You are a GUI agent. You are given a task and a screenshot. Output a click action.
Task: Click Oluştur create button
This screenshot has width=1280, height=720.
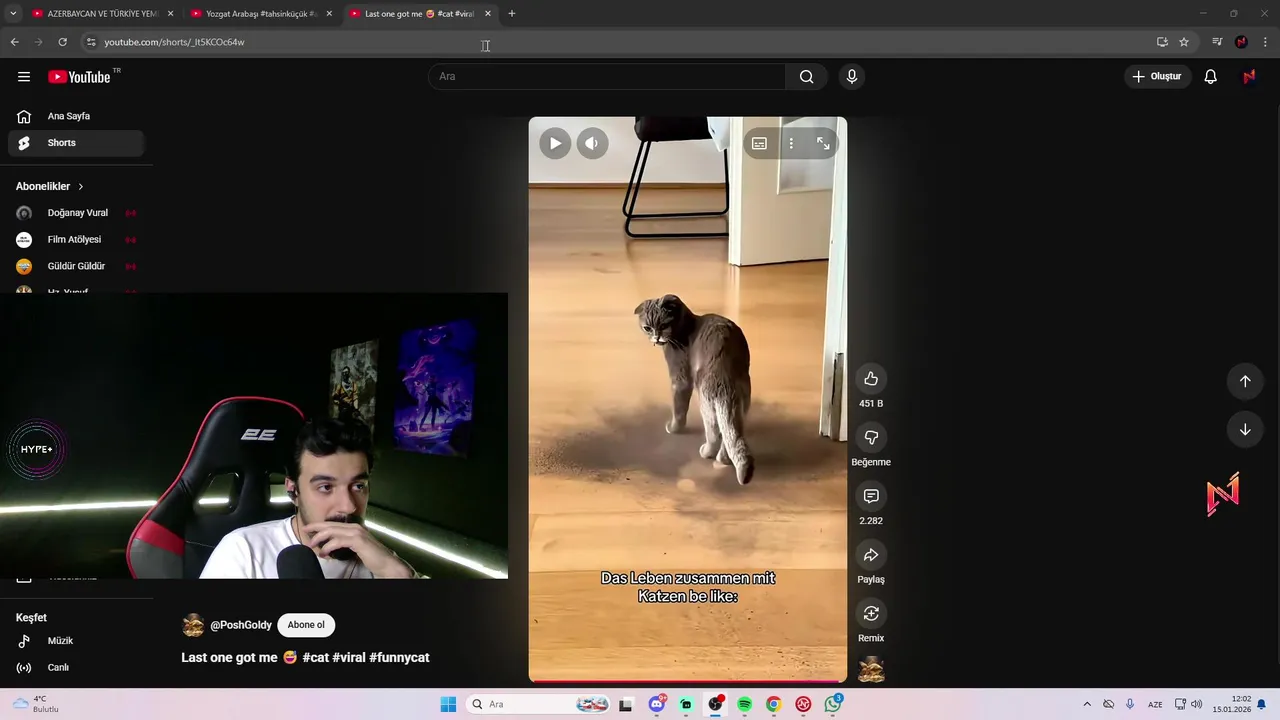1157,77
